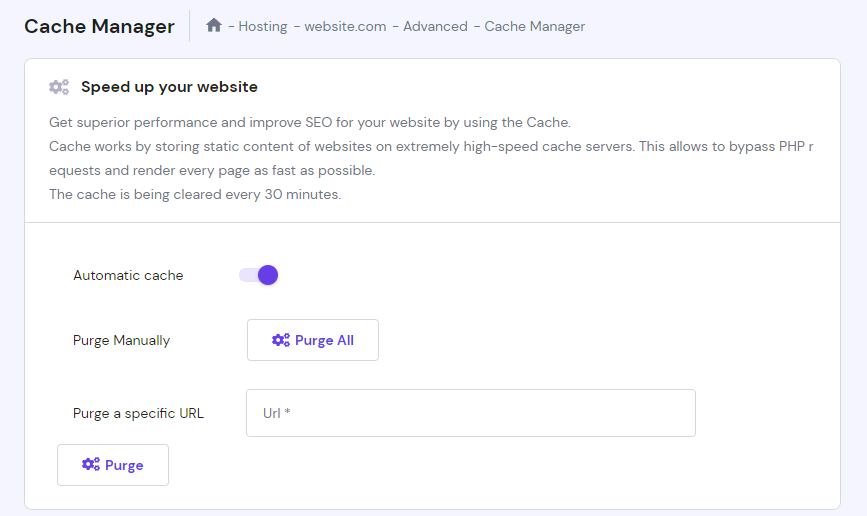This screenshot has width=867, height=516.
Task: Disable the Automatic cache switch
Action: tap(258, 275)
